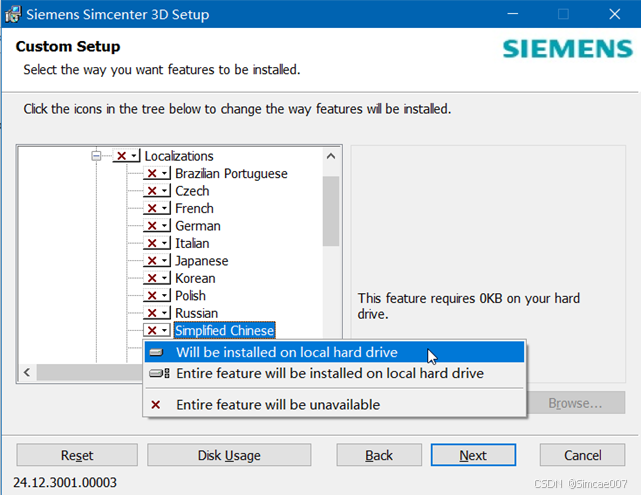Open Disk Usage dialog
Viewport: 641px width, 495px height.
(229, 455)
